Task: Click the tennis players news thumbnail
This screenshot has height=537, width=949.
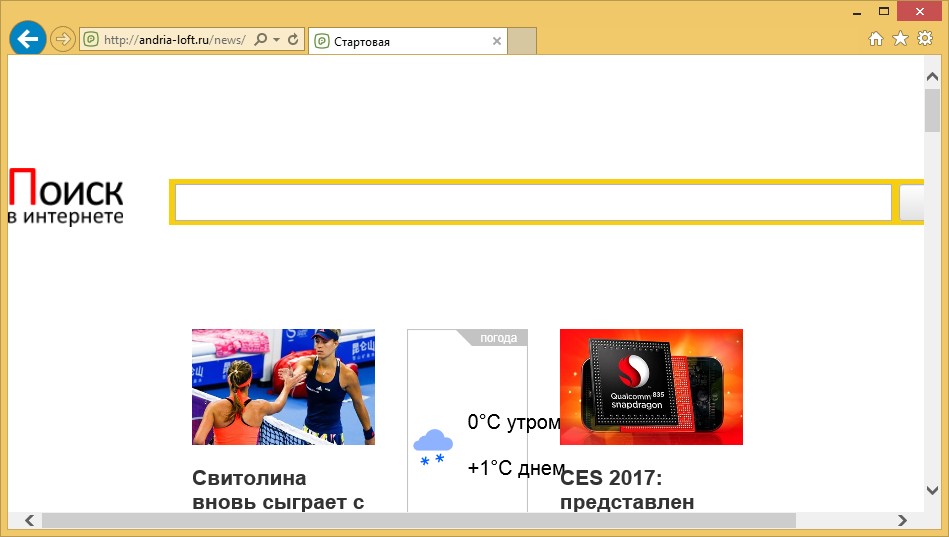Action: [283, 386]
